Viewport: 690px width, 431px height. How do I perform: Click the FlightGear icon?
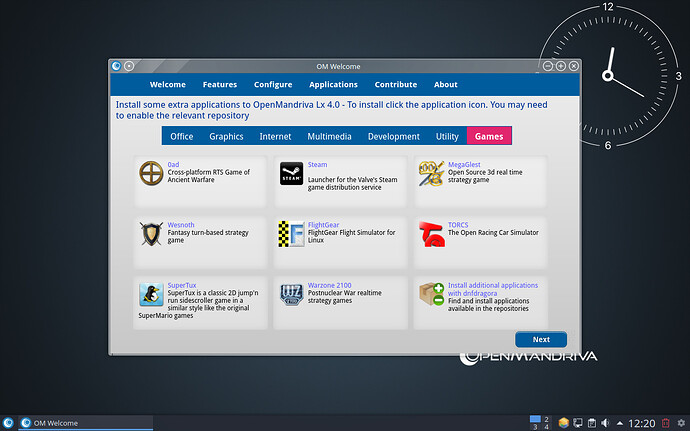click(291, 234)
